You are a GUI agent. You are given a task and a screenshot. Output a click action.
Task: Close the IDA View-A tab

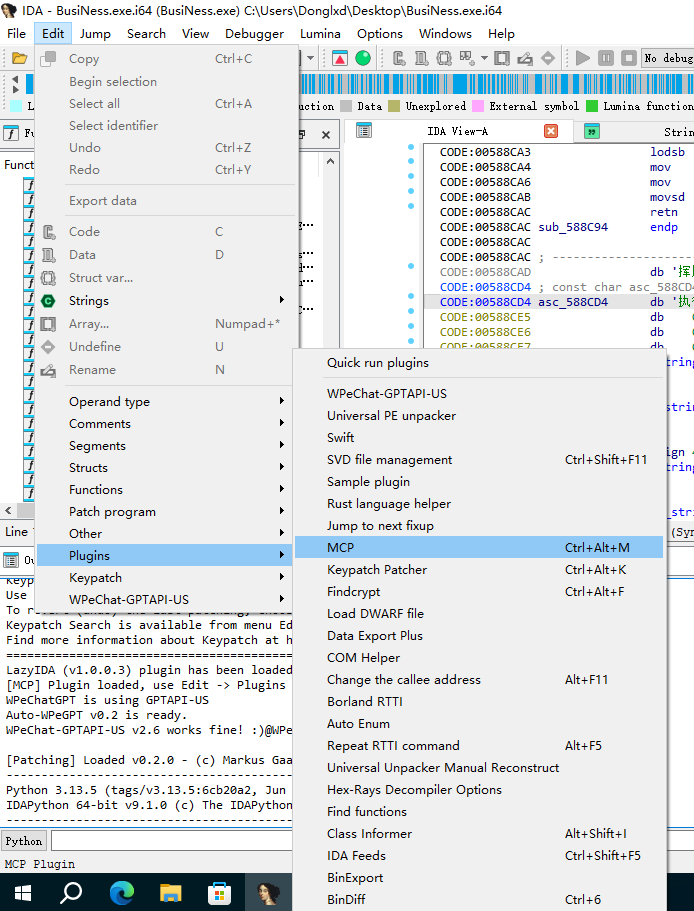[x=551, y=131]
